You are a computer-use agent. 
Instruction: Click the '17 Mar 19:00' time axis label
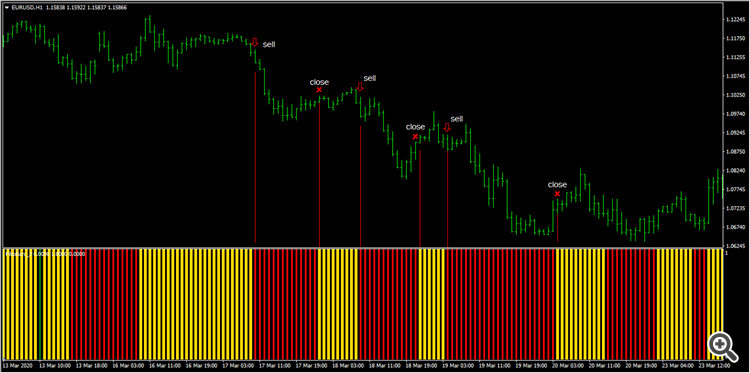tap(310, 365)
